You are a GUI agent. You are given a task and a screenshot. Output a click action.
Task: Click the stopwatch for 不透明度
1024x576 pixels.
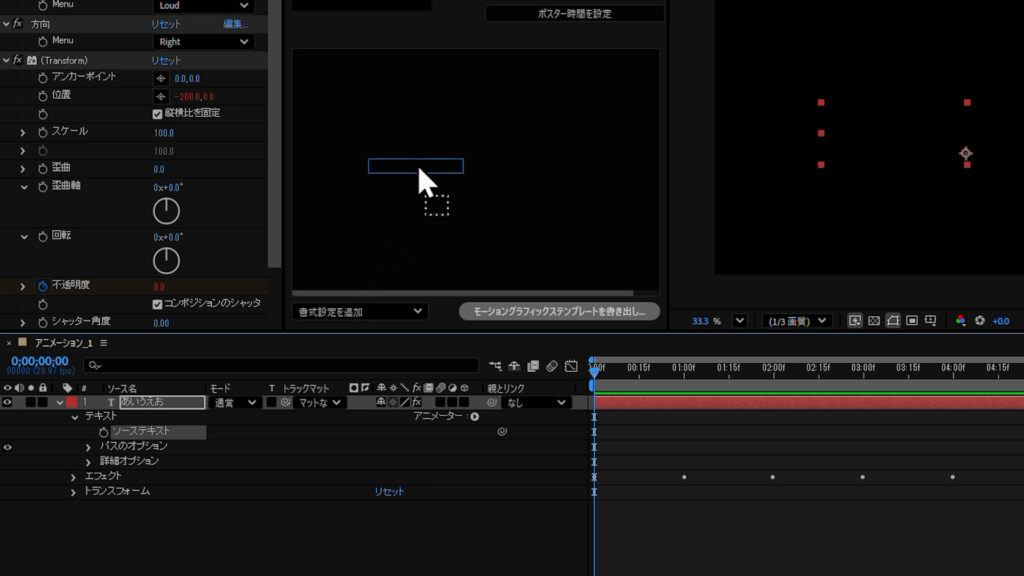[x=43, y=286]
